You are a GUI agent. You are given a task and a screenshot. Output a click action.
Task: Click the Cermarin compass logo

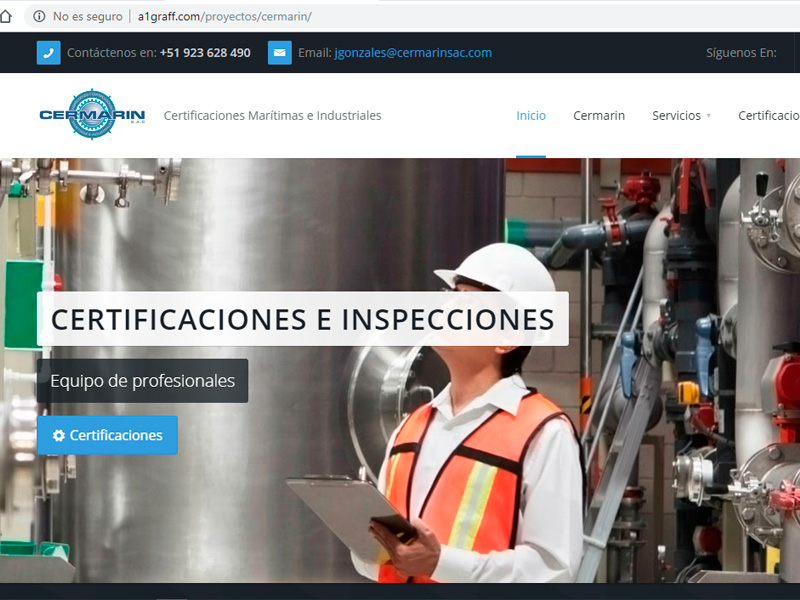(x=92, y=115)
